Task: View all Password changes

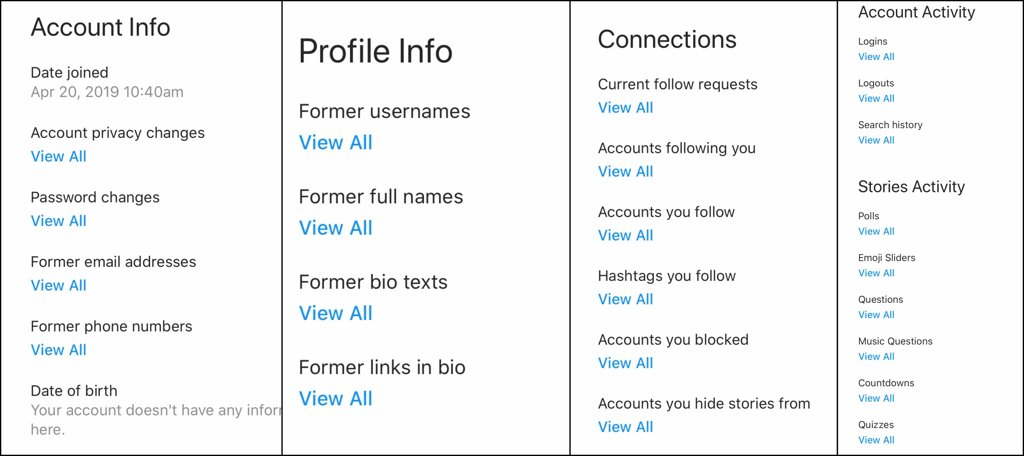Action: click(x=58, y=221)
